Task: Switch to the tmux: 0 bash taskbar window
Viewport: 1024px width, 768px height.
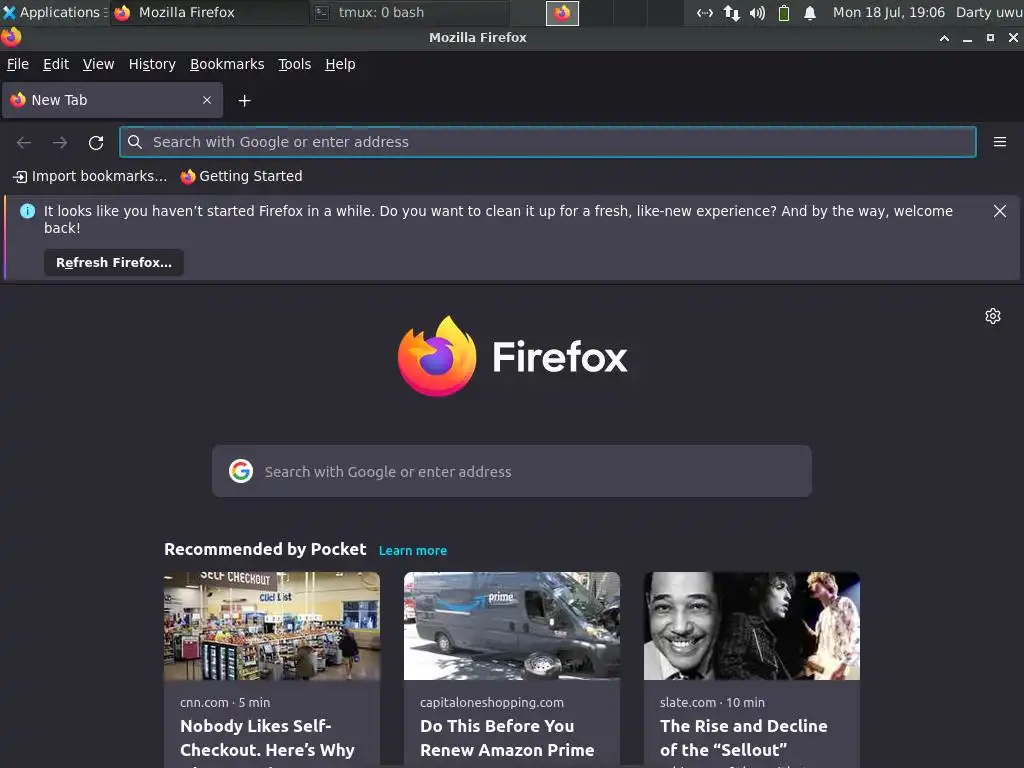Action: (409, 12)
